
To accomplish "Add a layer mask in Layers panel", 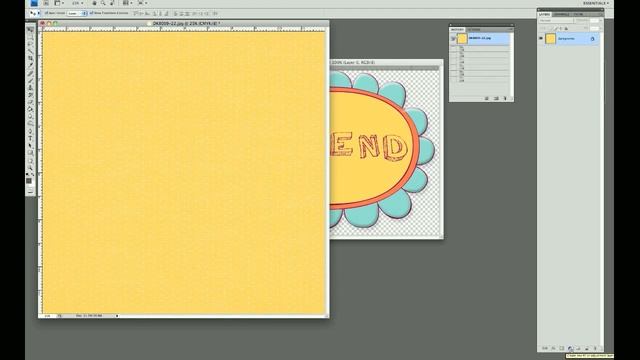I will [562, 348].
